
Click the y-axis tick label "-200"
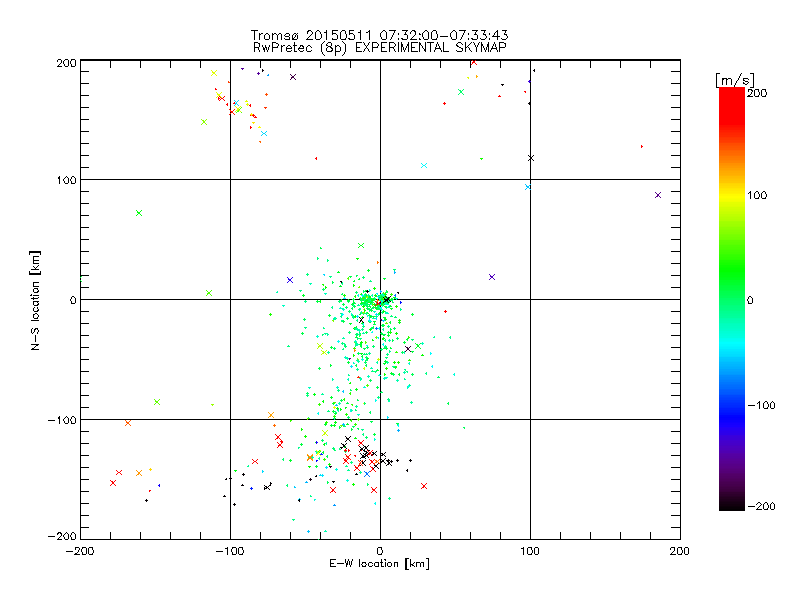pyautogui.click(x=62, y=536)
